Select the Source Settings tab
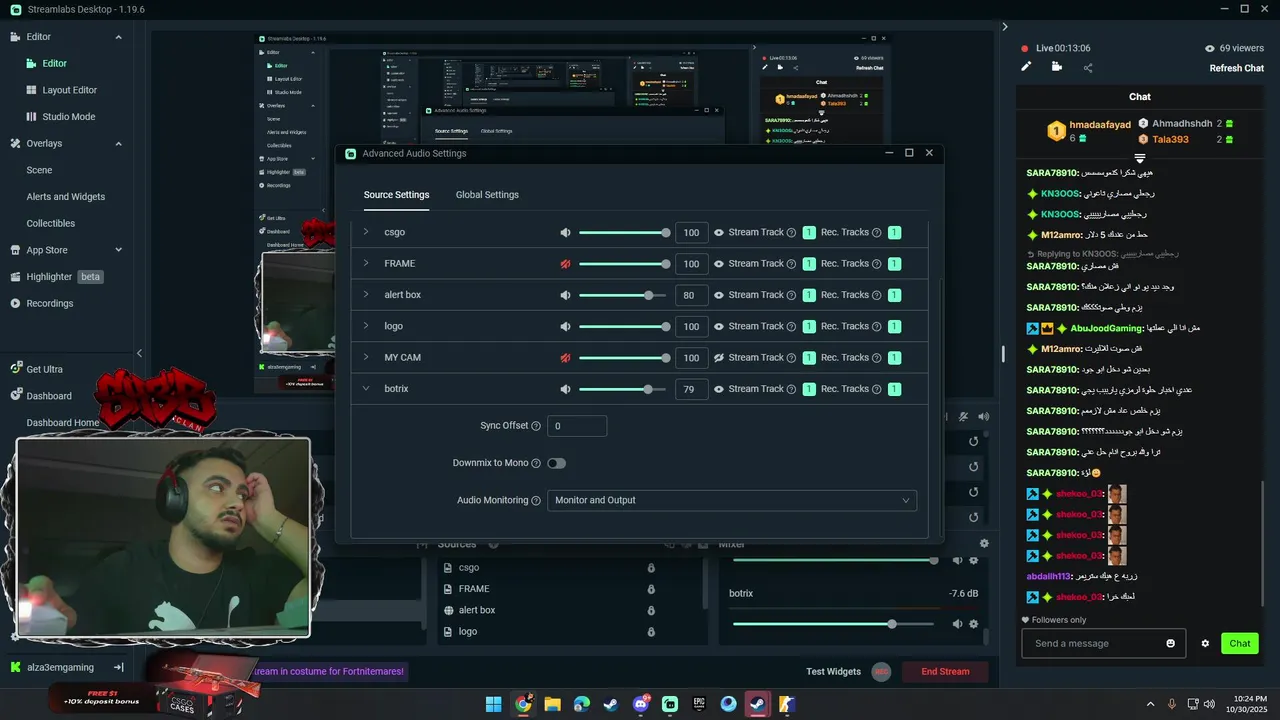Image resolution: width=1280 pixels, height=720 pixels. coord(396,195)
